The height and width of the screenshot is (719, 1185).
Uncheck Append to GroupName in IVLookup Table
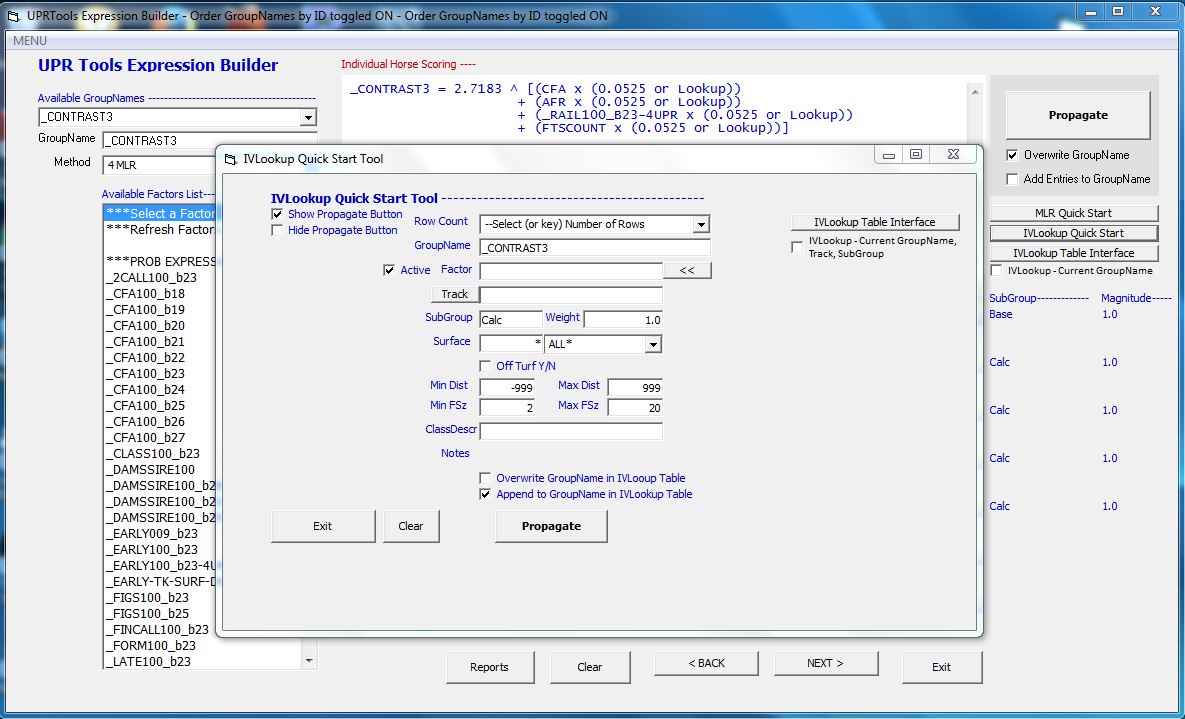(485, 494)
